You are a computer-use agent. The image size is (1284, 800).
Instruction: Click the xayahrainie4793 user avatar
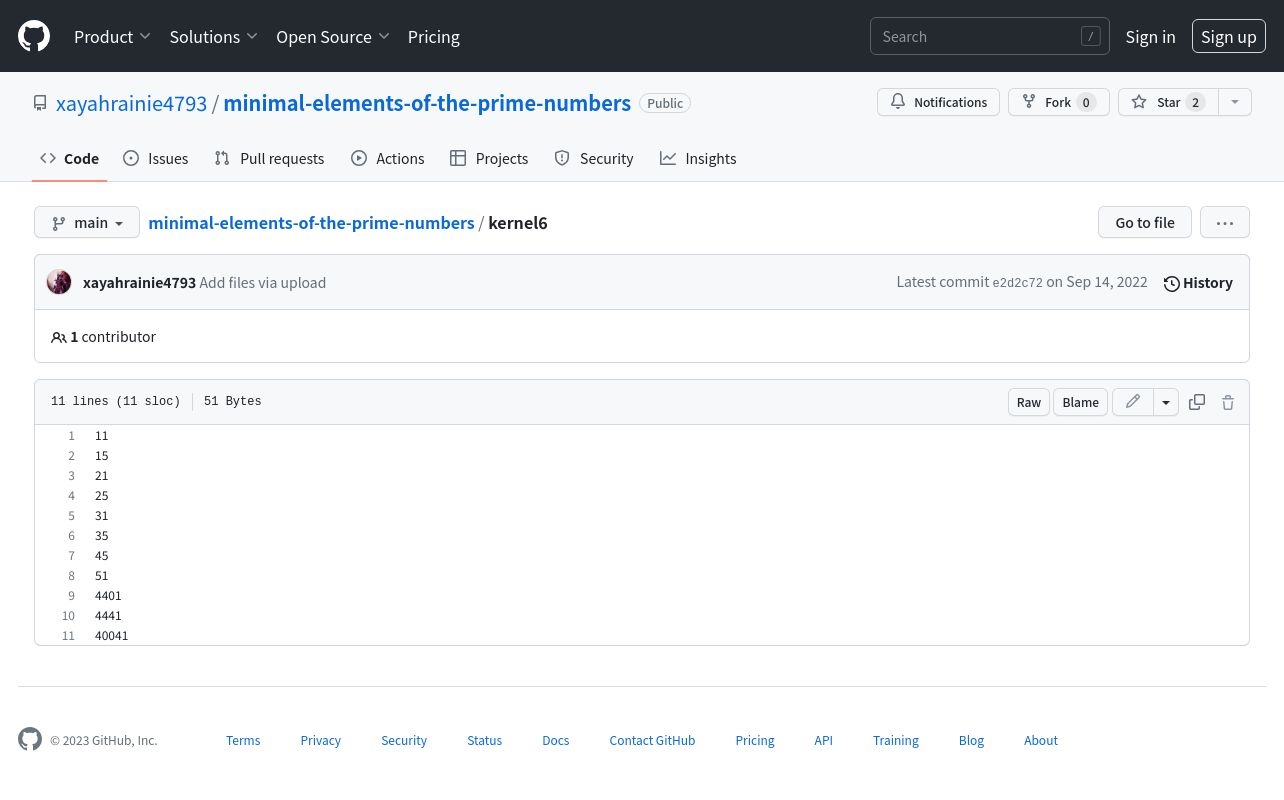59,282
